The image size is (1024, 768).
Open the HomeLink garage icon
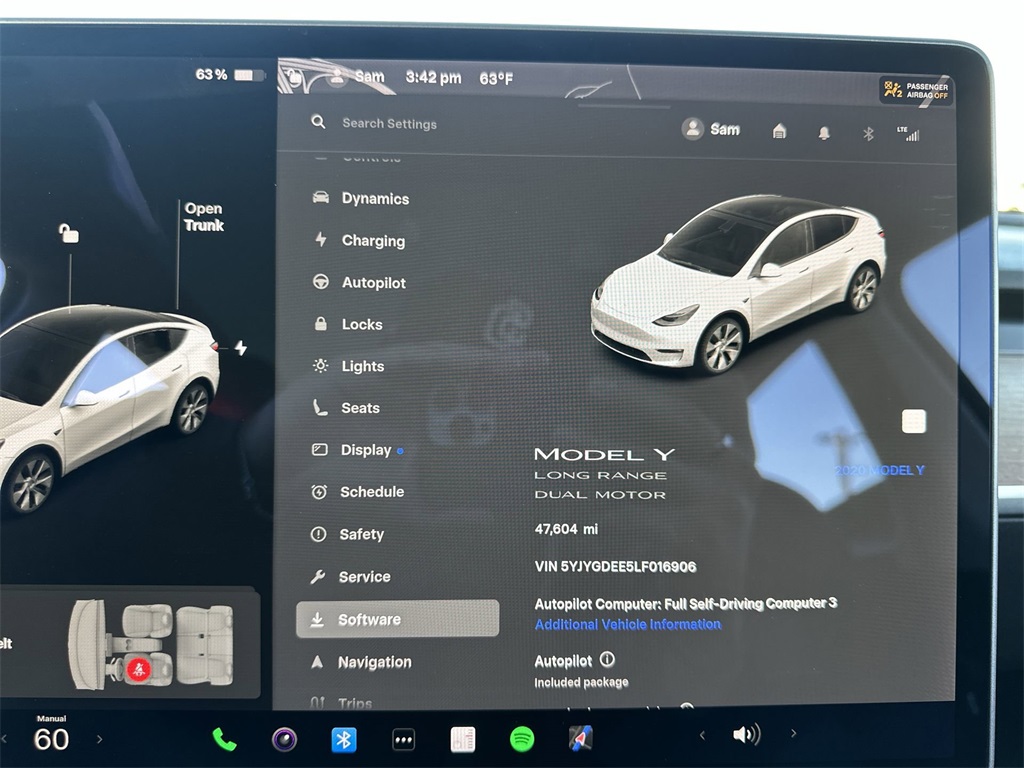click(779, 132)
